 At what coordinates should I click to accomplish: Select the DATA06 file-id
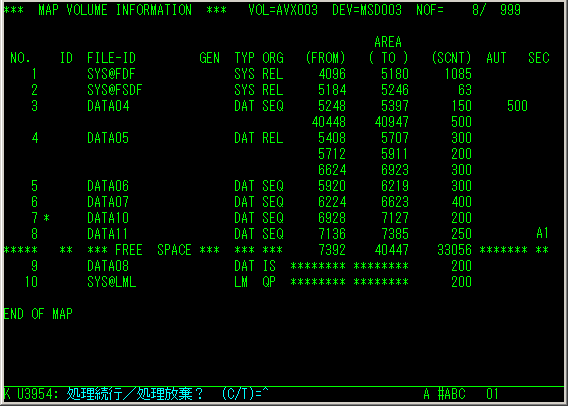(108, 186)
